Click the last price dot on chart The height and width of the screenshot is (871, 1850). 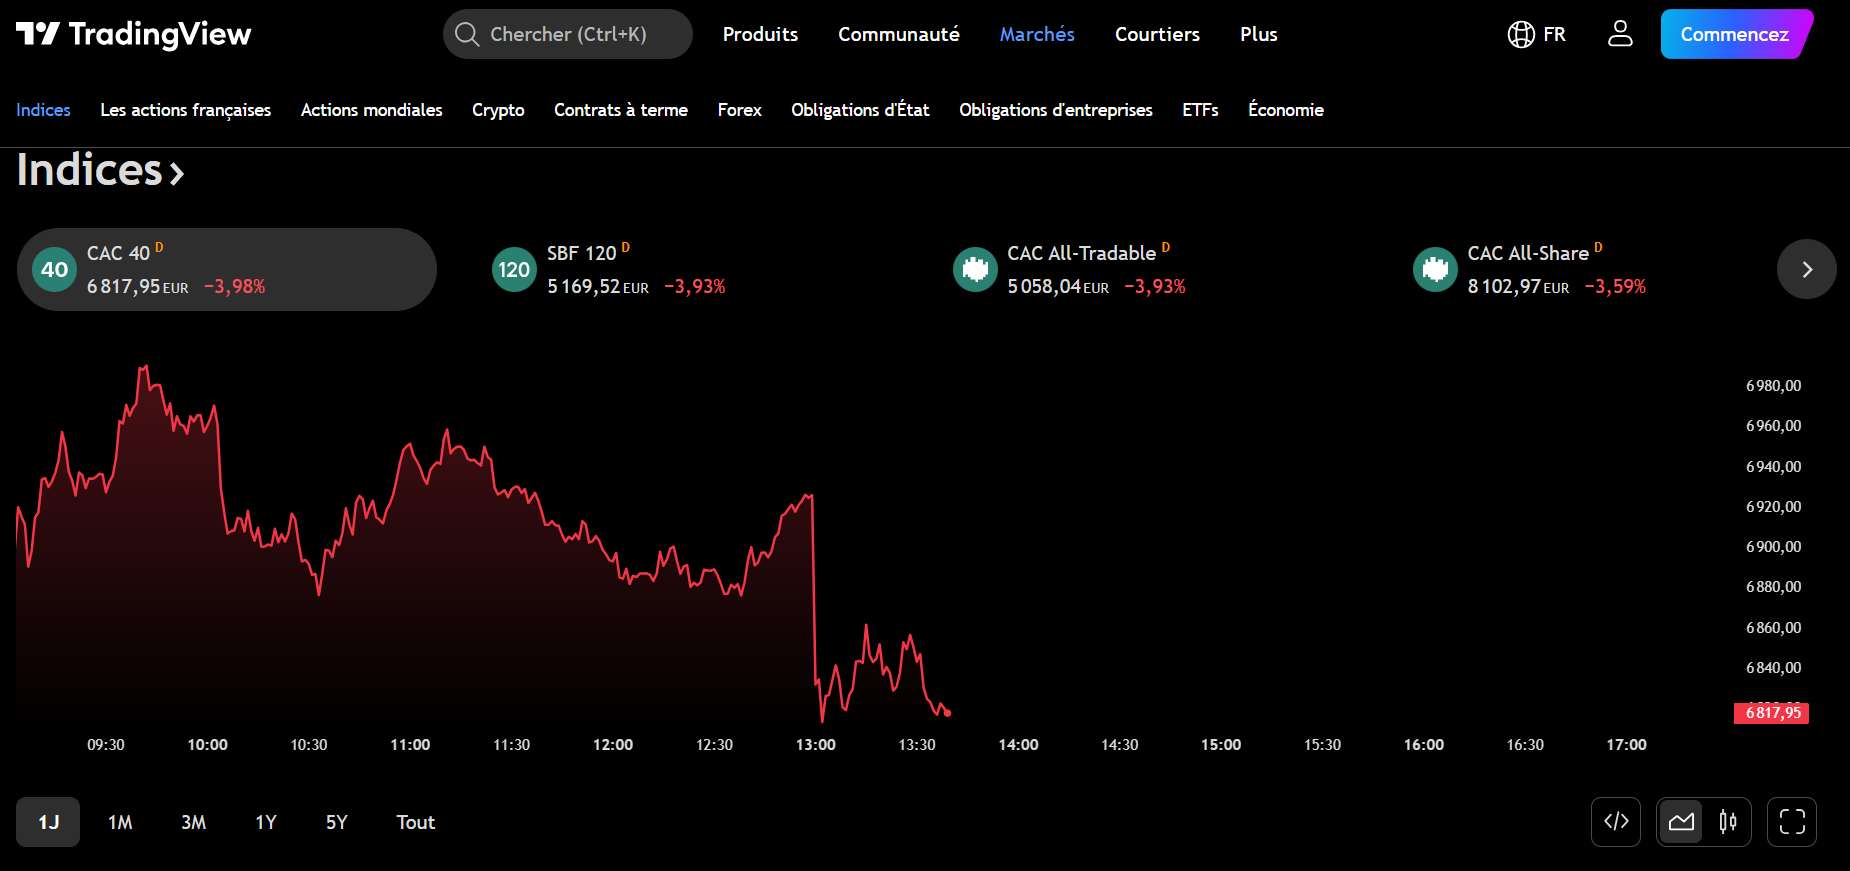click(x=947, y=713)
